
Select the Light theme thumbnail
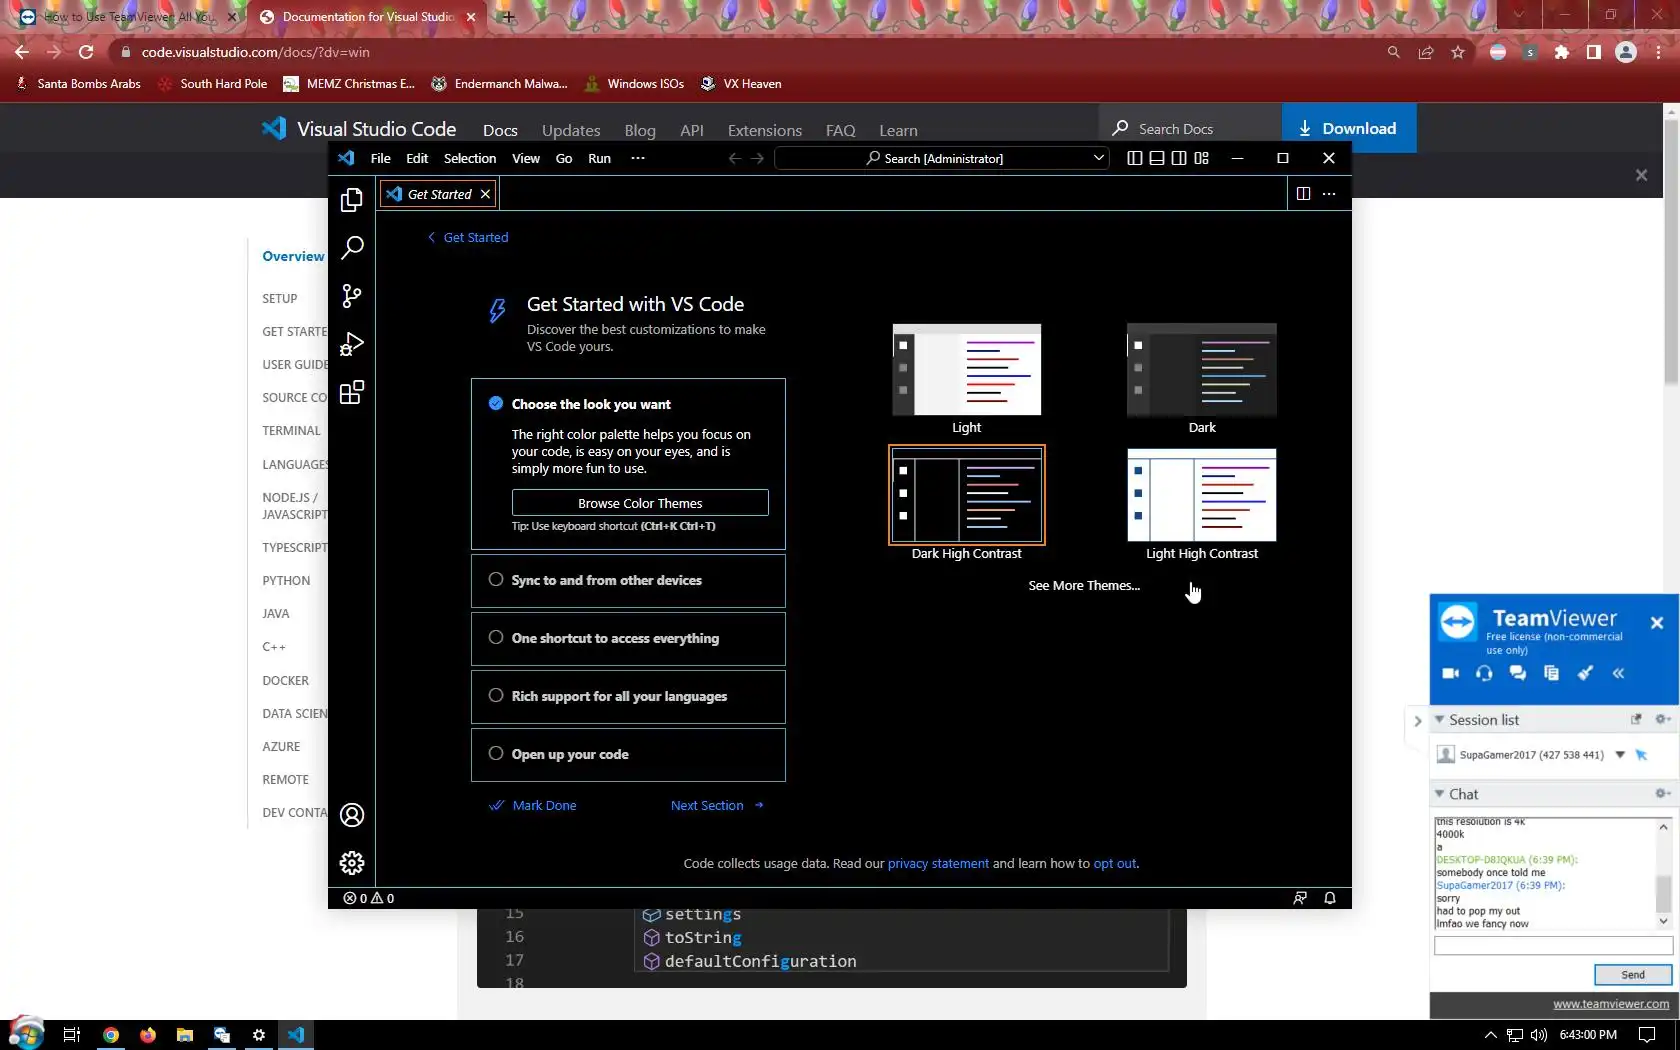tap(966, 369)
